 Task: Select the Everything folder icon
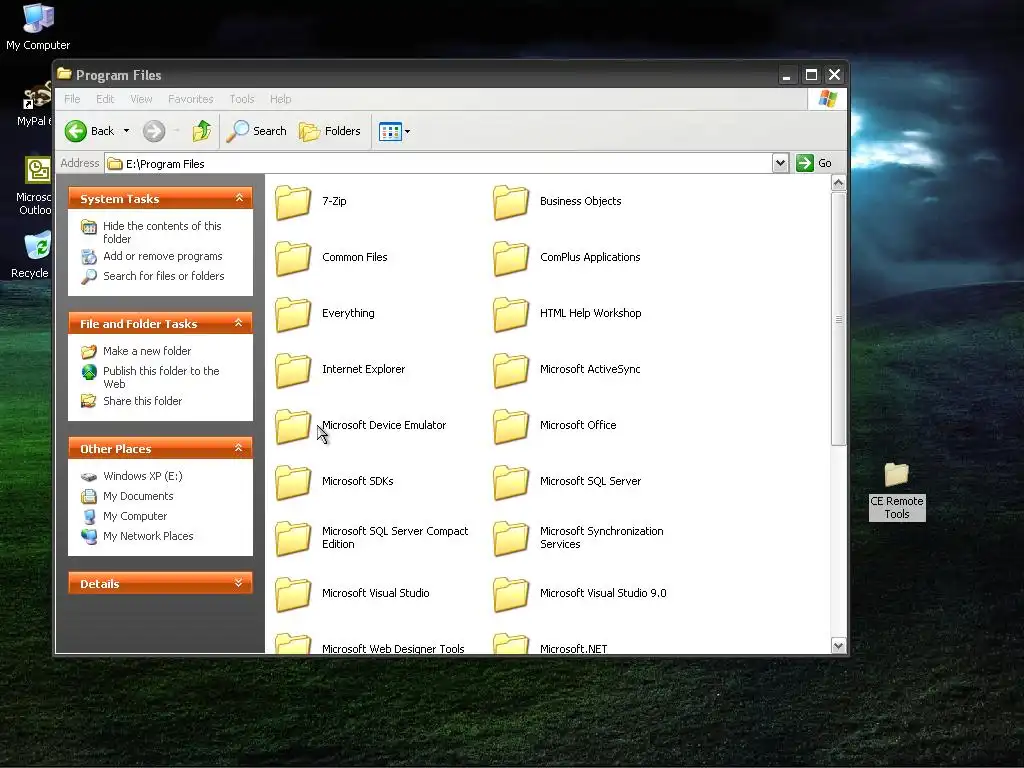click(x=293, y=314)
